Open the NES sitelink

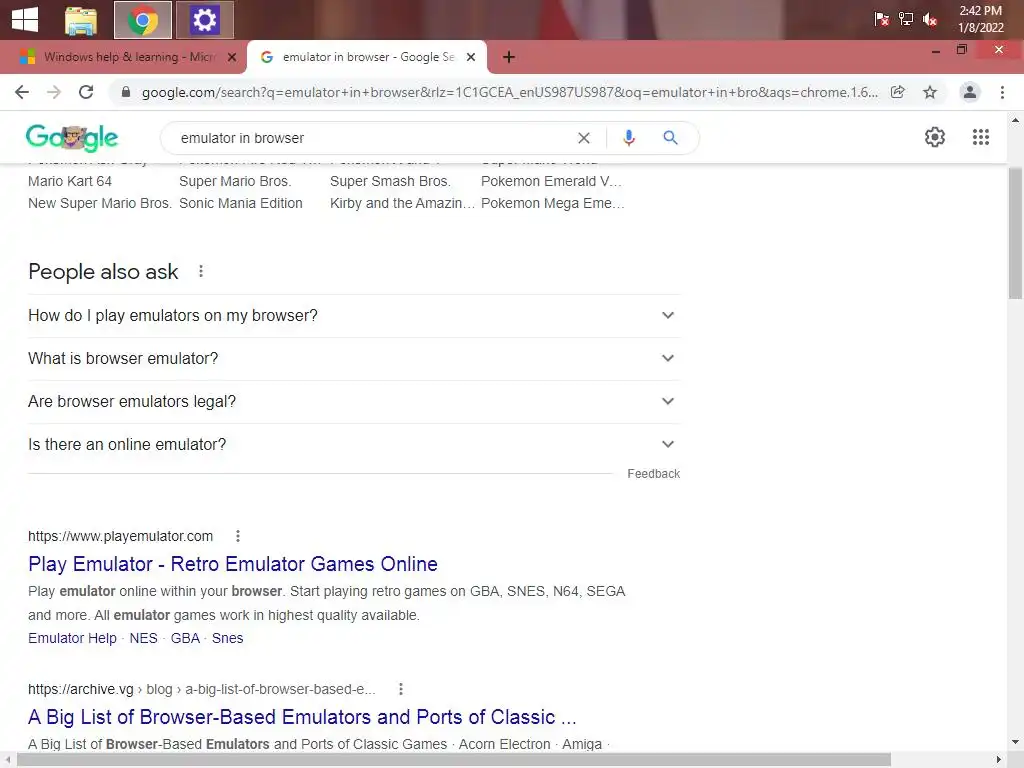click(x=144, y=638)
